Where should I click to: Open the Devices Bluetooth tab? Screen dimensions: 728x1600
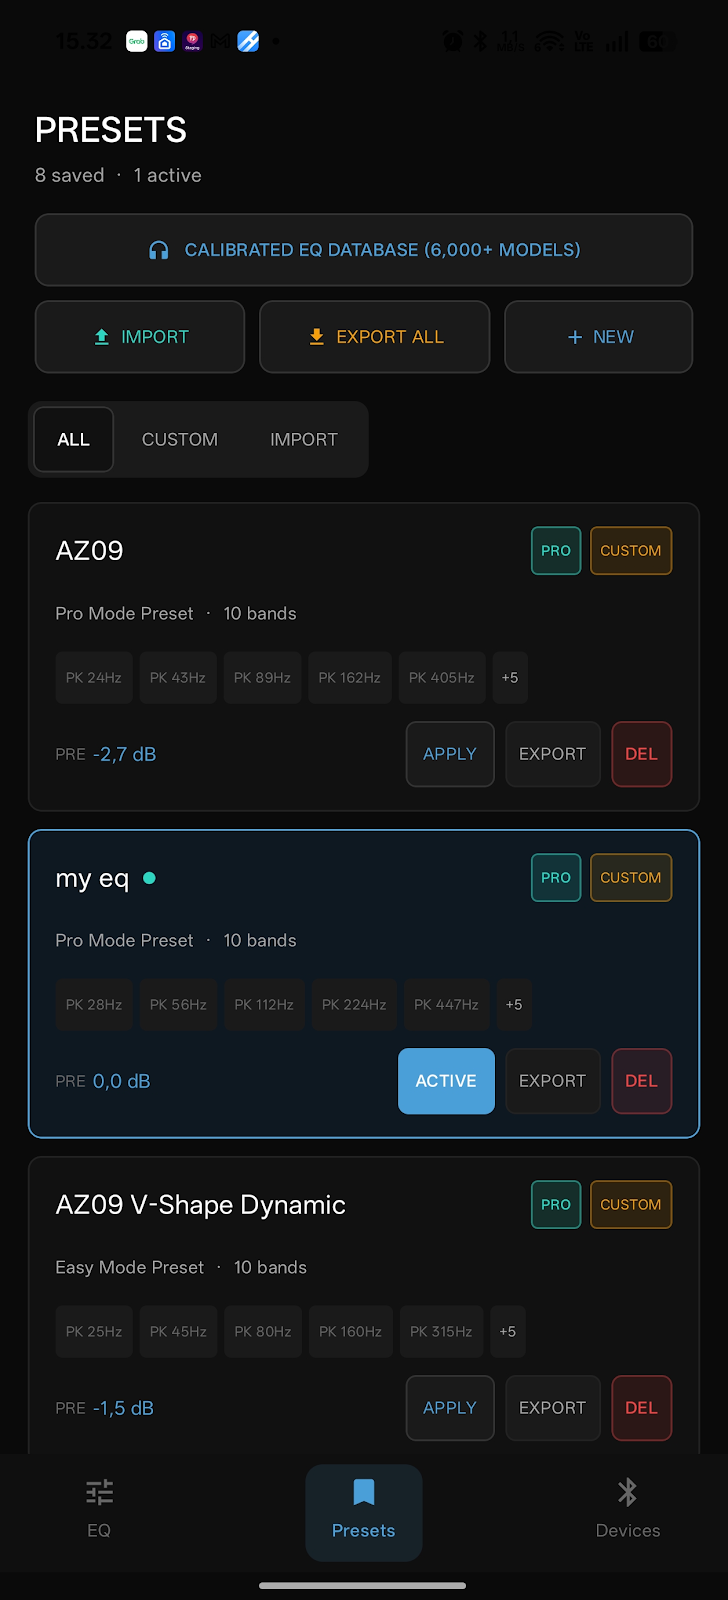(x=628, y=1508)
